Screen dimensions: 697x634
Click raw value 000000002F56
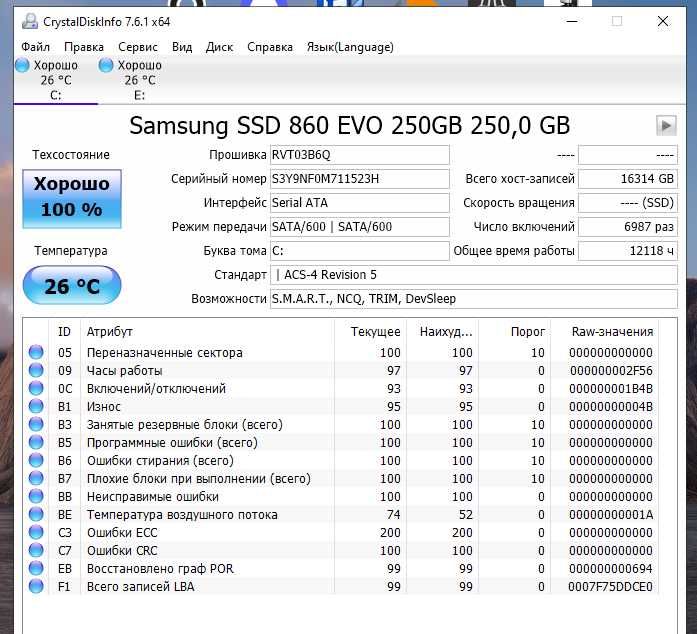click(611, 370)
